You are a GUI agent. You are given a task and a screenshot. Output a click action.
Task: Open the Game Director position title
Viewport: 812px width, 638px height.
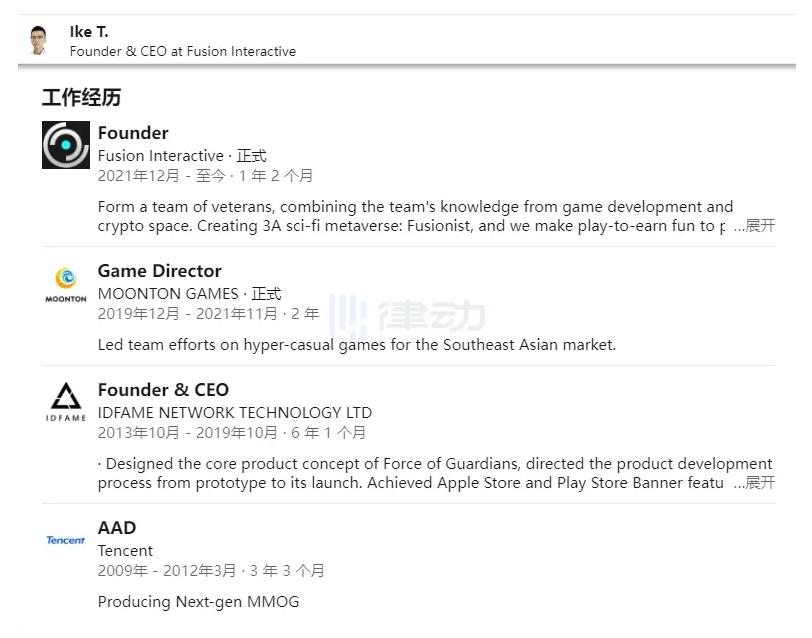coord(159,271)
